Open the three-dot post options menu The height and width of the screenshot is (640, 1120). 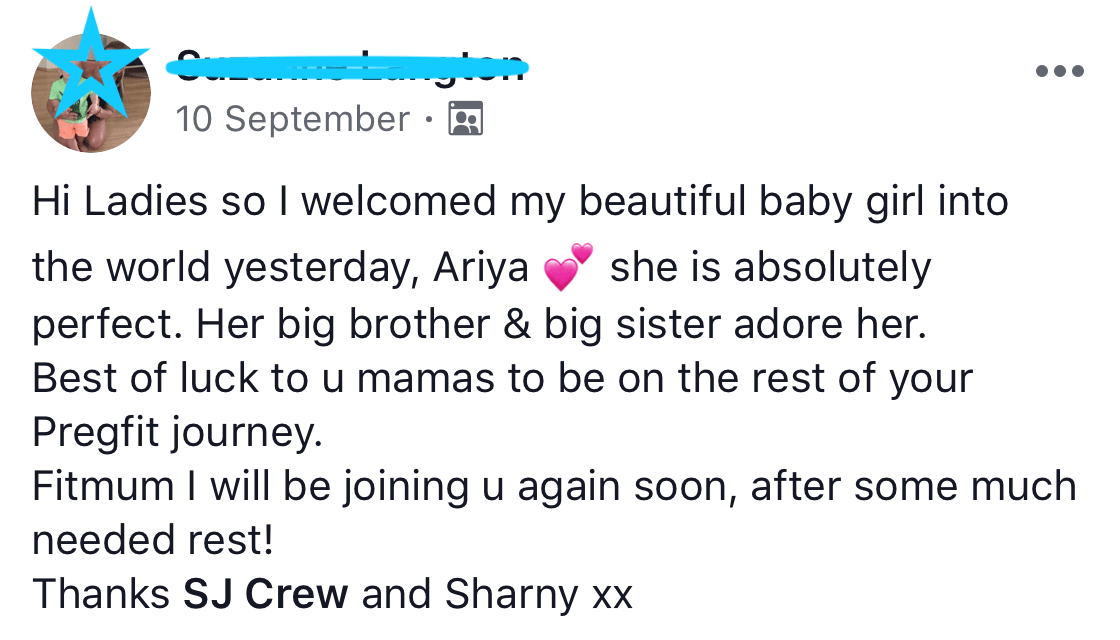1060,71
